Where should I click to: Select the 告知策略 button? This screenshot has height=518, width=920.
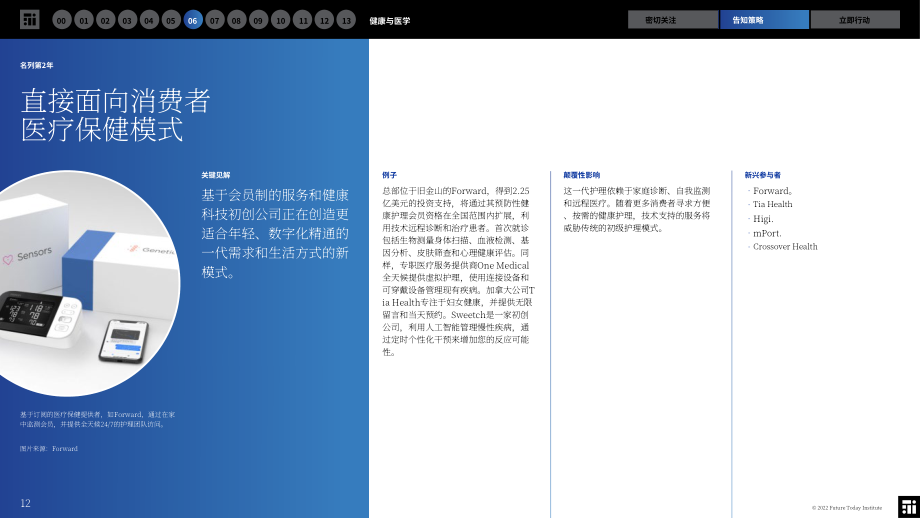click(x=764, y=19)
